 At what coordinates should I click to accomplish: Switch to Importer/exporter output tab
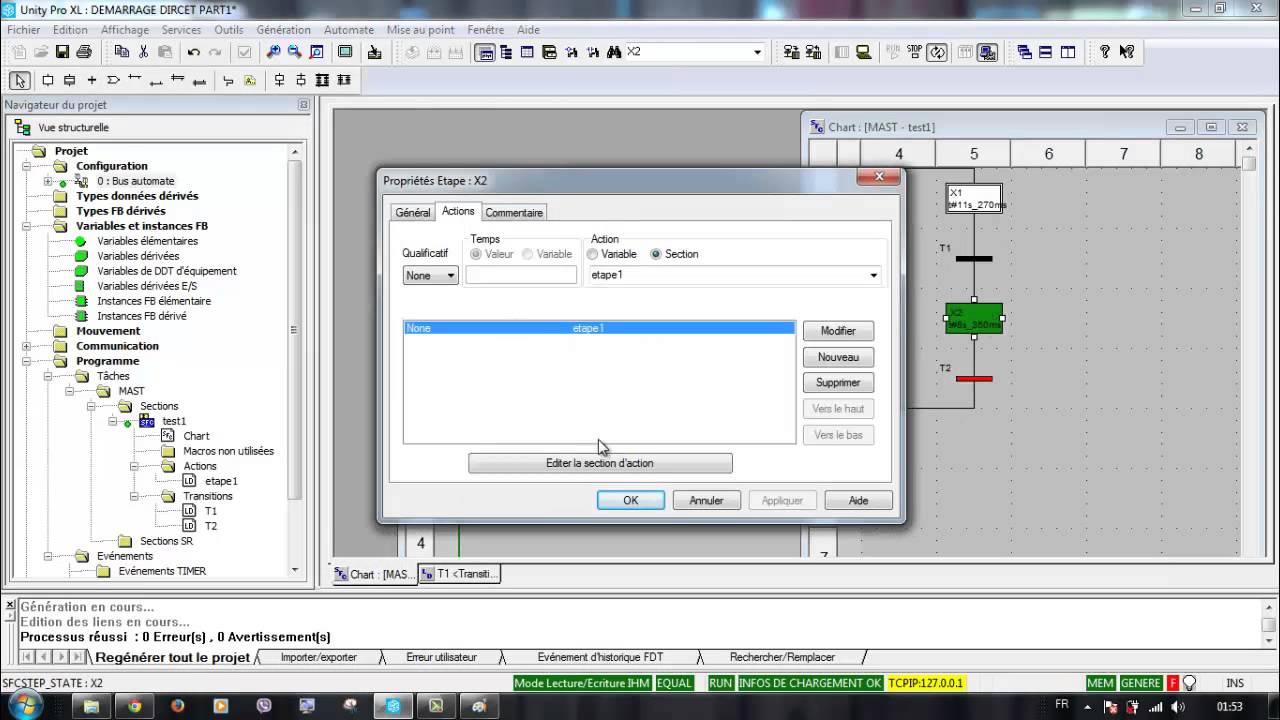pos(318,657)
